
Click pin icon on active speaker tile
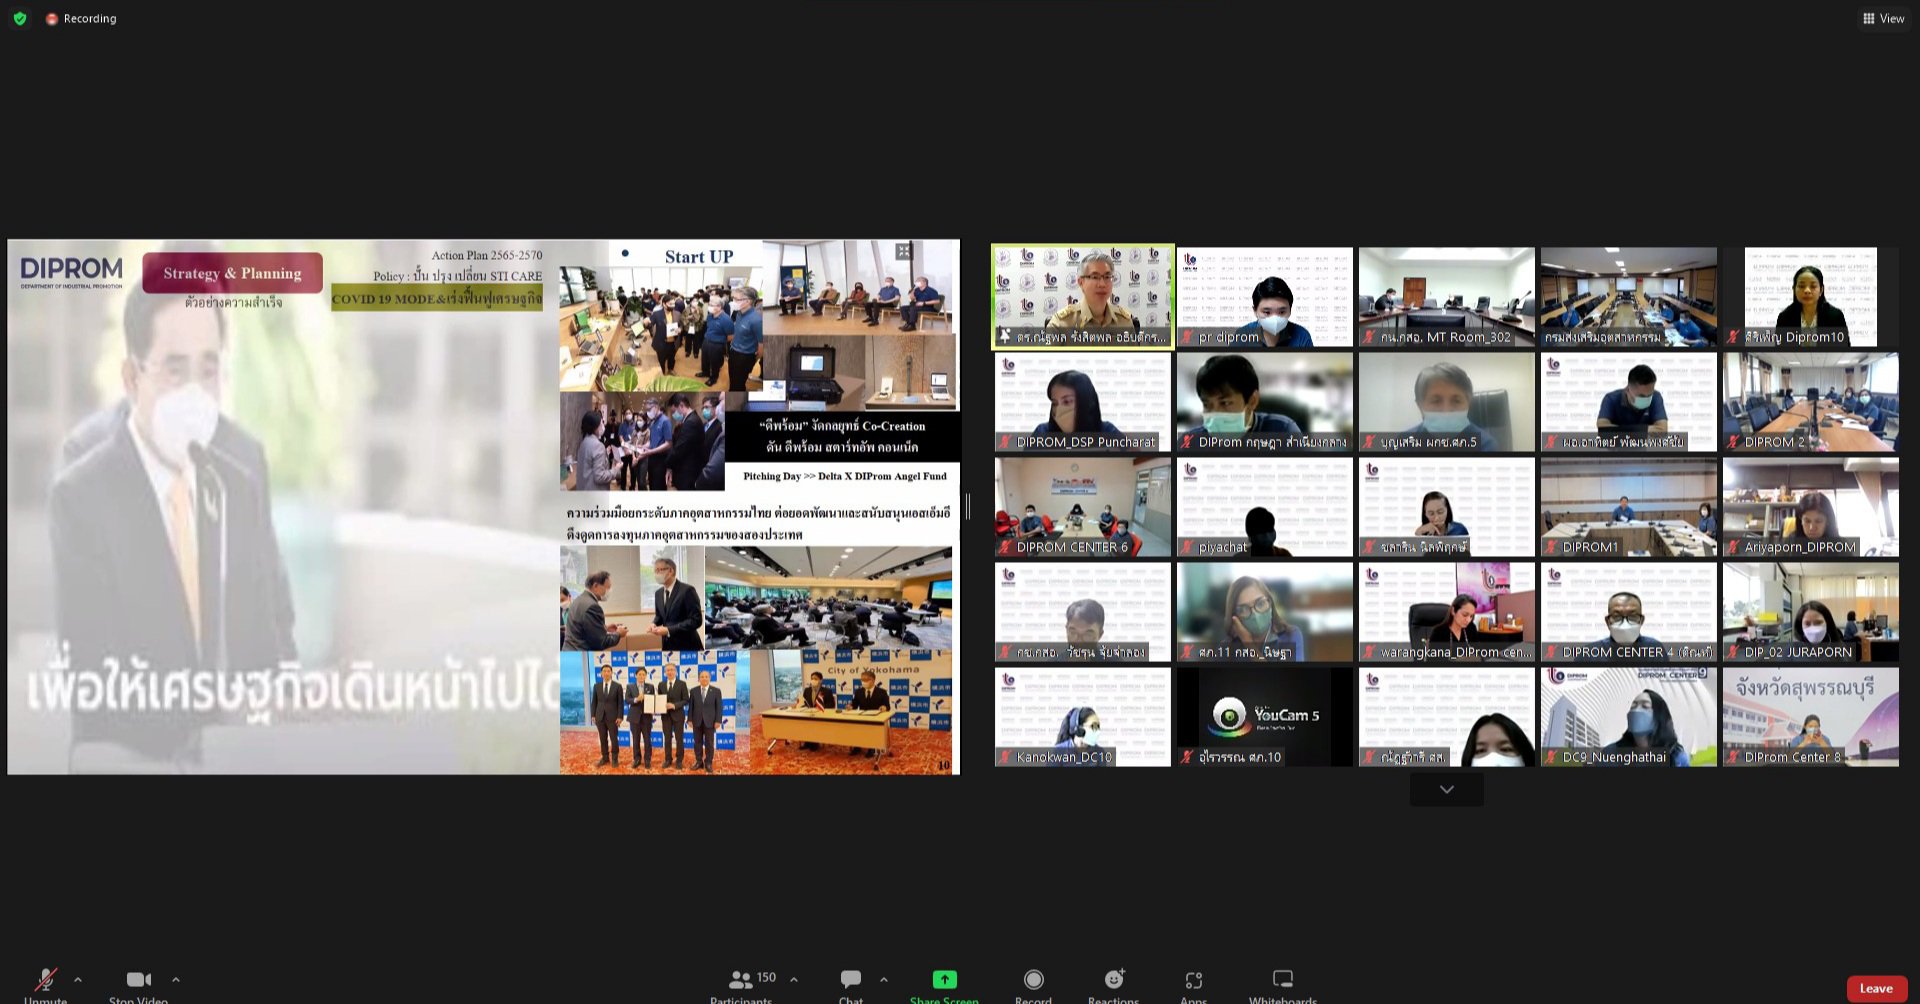[x=1005, y=338]
